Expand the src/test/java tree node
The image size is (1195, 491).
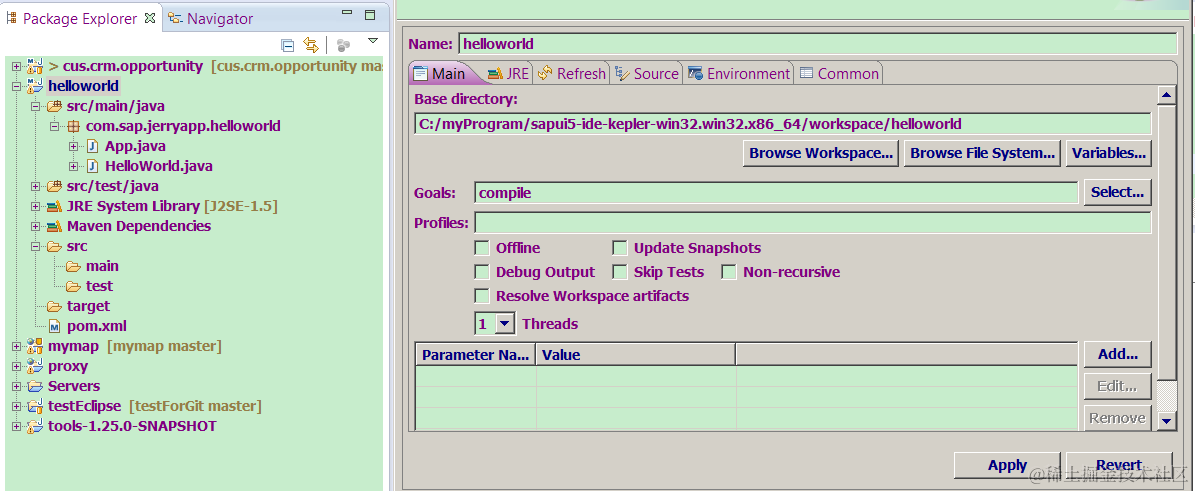point(35,186)
